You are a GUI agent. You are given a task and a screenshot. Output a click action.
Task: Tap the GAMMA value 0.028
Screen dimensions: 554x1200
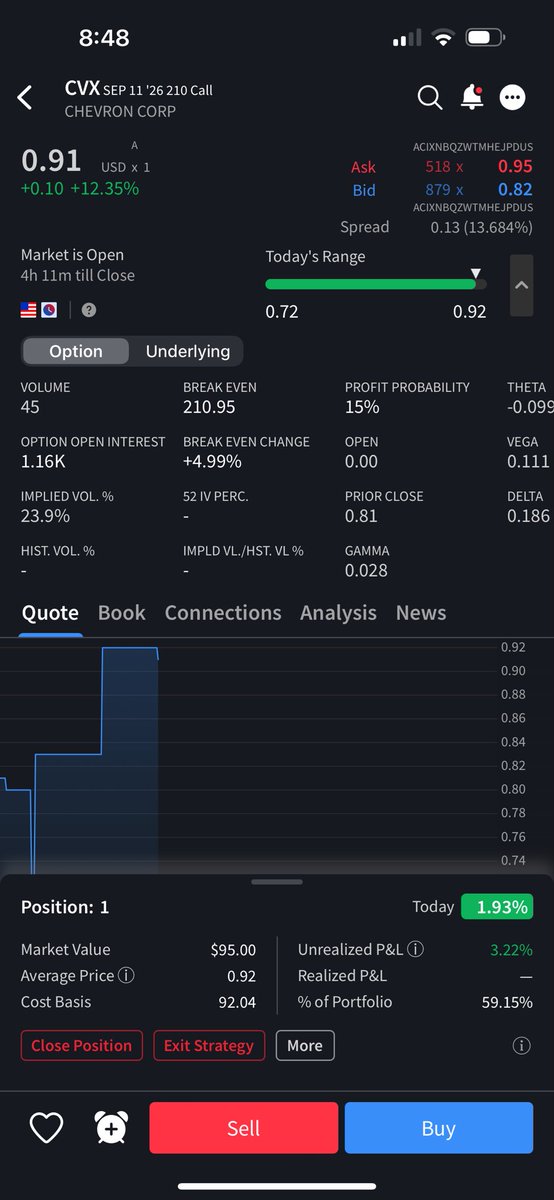click(x=366, y=571)
